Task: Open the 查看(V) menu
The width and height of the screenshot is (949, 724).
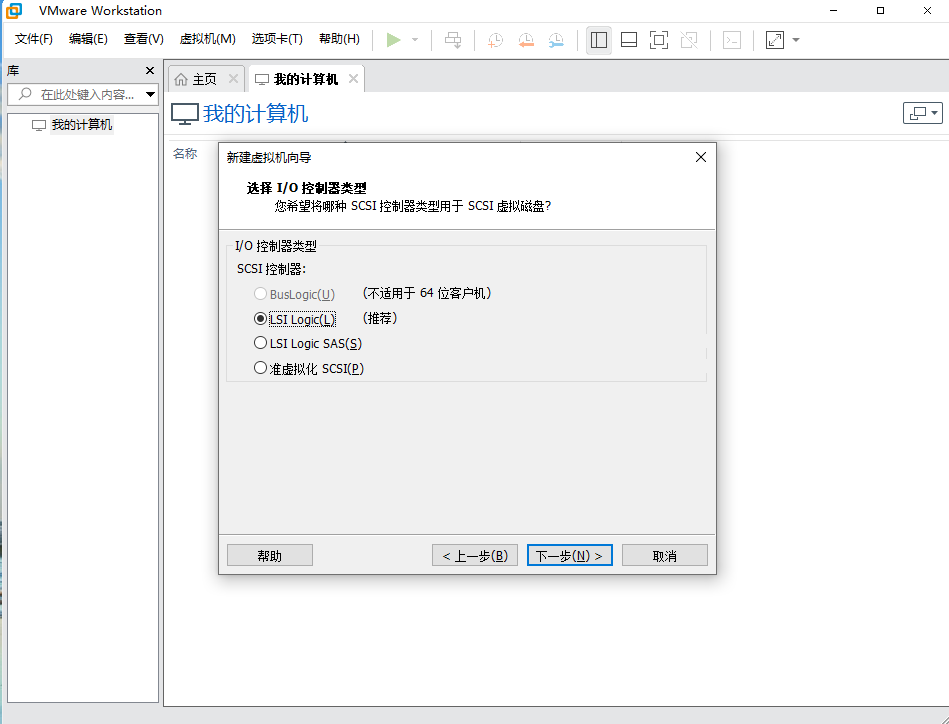Action: click(143, 39)
